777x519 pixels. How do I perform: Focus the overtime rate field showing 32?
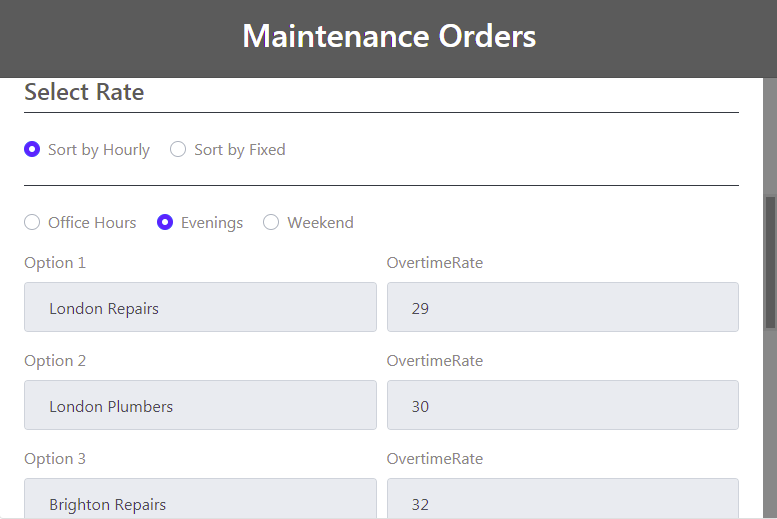[562, 500]
